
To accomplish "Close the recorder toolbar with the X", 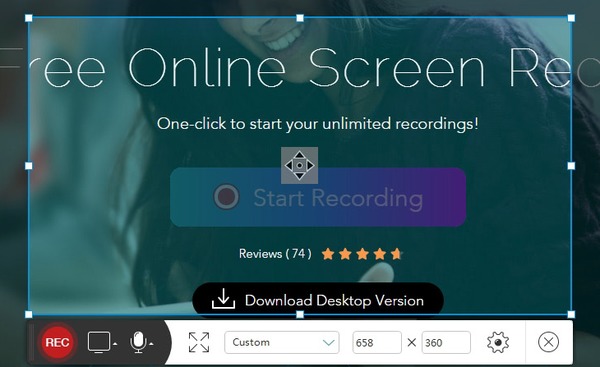I will tap(548, 342).
